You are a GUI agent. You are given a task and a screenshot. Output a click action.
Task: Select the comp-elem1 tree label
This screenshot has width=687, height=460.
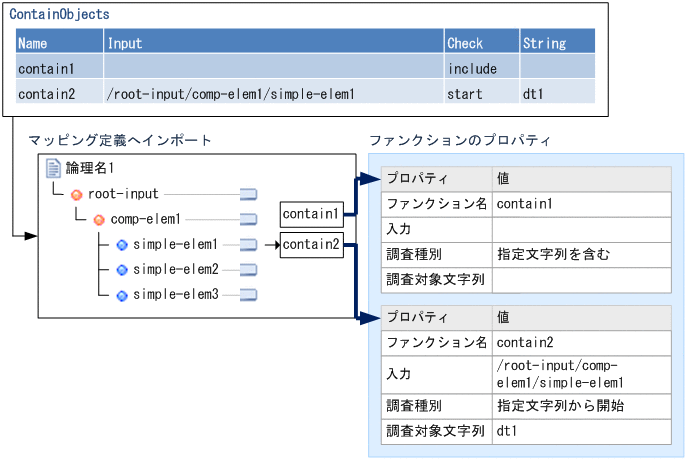pyautogui.click(x=145, y=219)
